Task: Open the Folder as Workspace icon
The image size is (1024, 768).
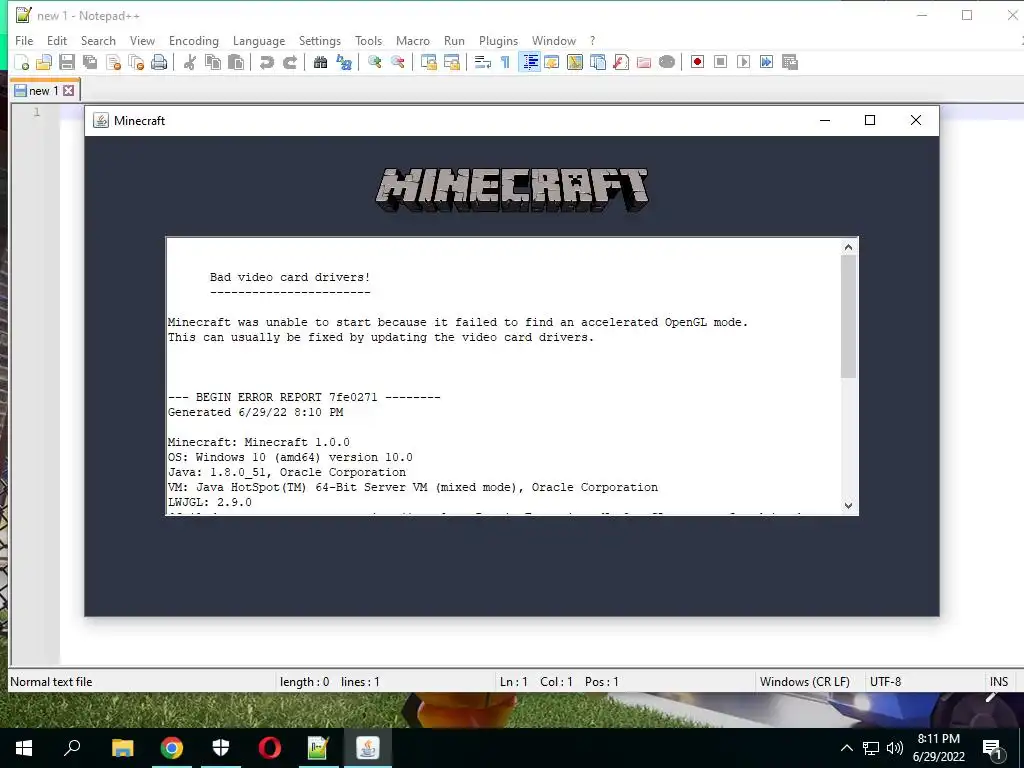Action: (x=644, y=62)
